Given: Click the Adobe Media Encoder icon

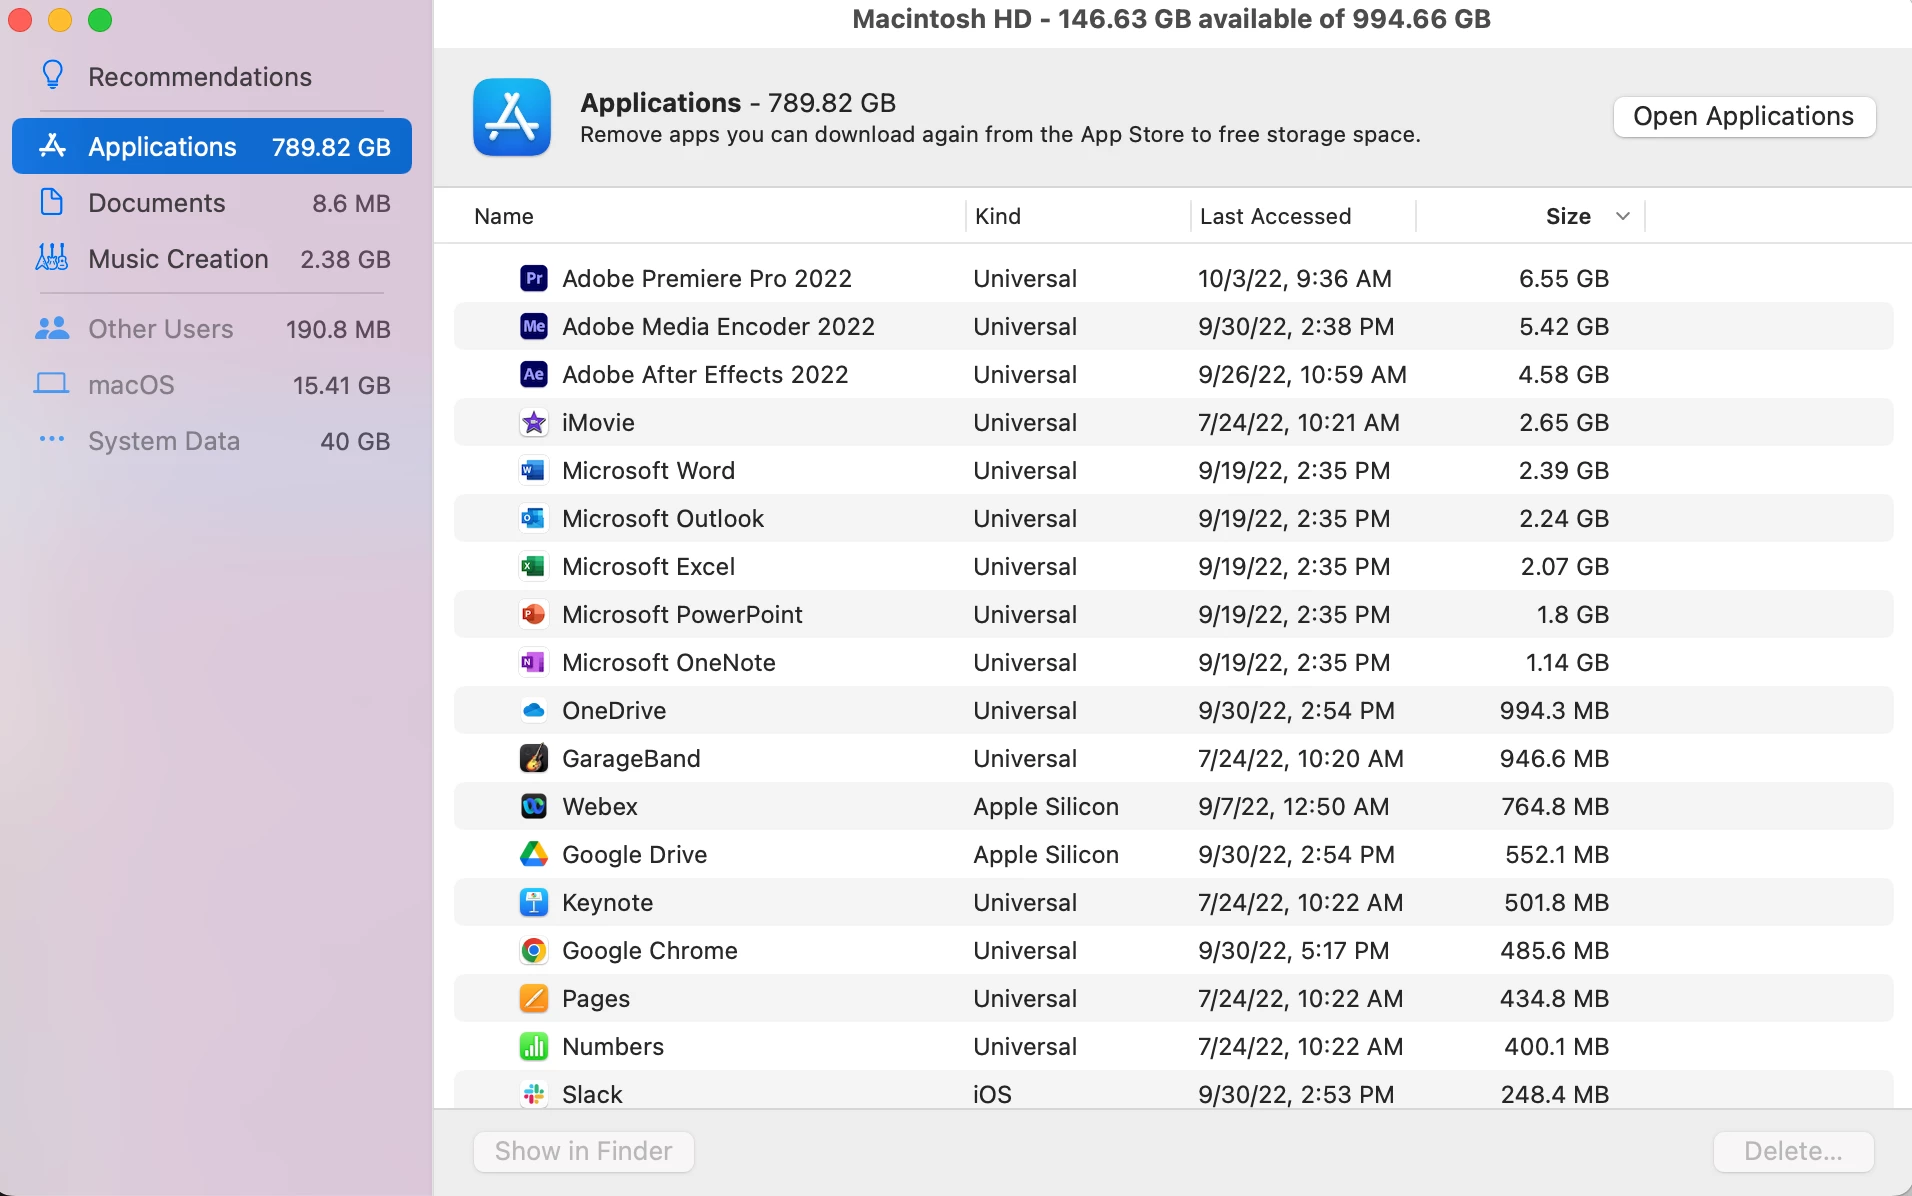Looking at the screenshot, I should [x=534, y=326].
